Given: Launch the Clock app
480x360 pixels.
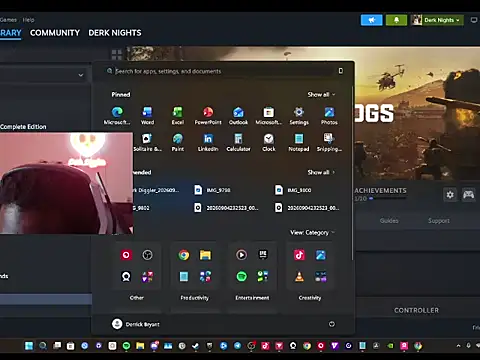Looking at the screenshot, I should point(269,143).
